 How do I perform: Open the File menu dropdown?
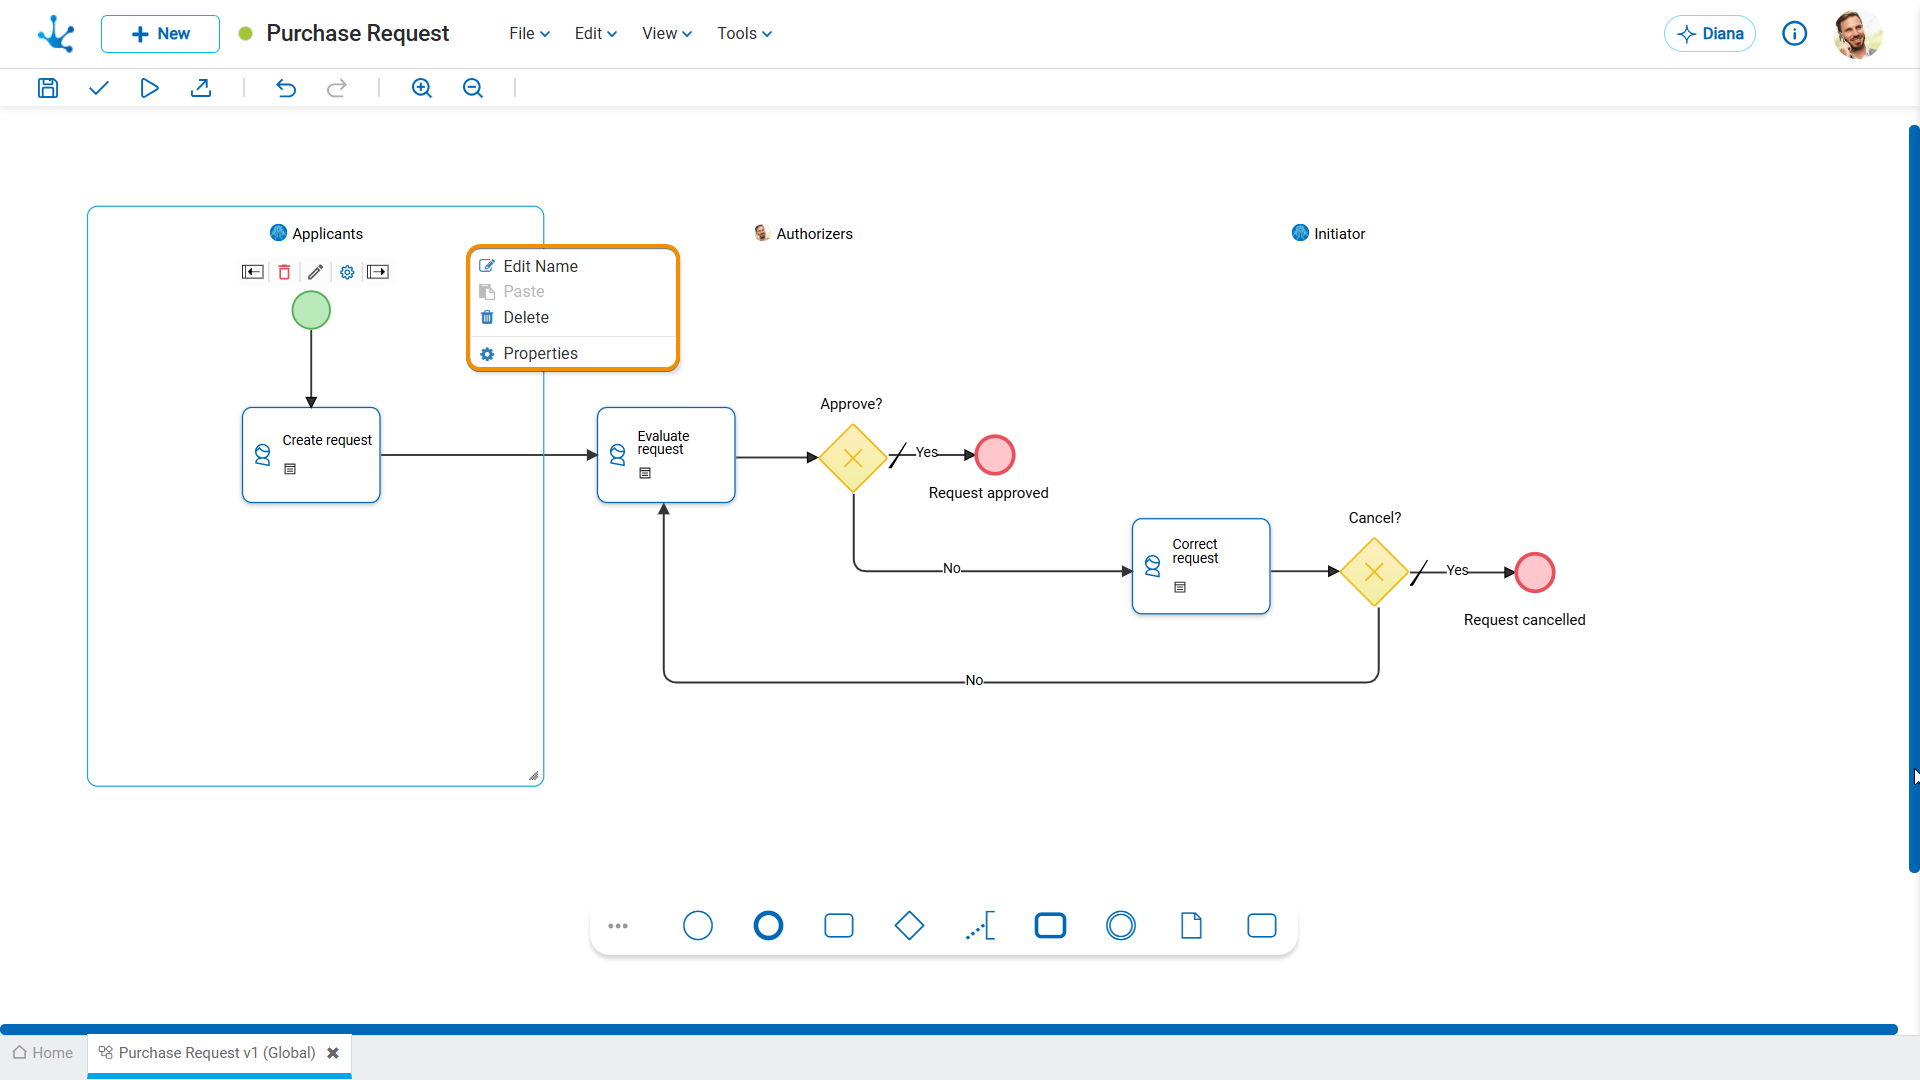529,33
